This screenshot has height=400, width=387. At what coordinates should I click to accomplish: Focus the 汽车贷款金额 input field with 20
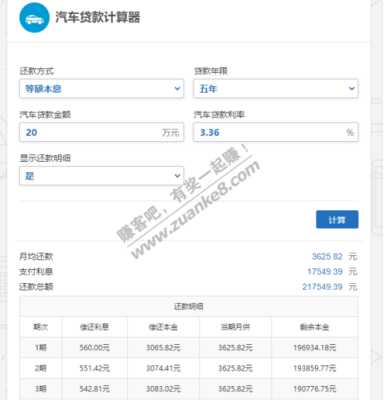(x=102, y=132)
